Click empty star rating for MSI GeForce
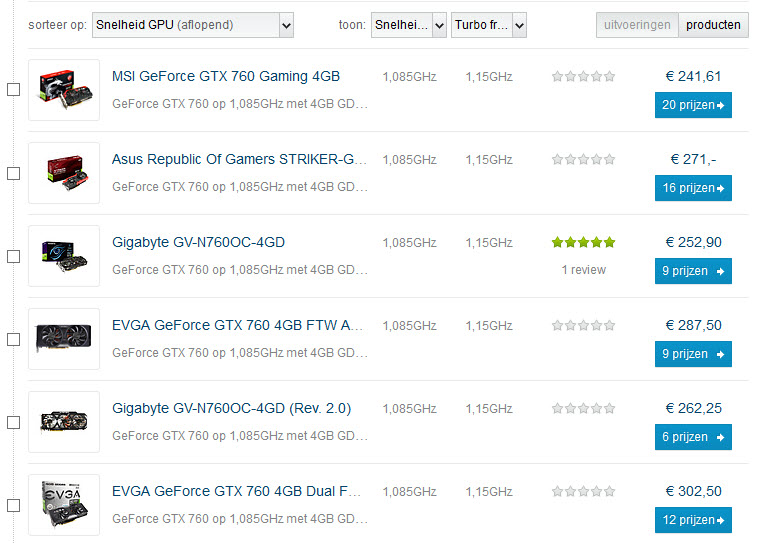The height and width of the screenshot is (543, 758). pyautogui.click(x=583, y=76)
